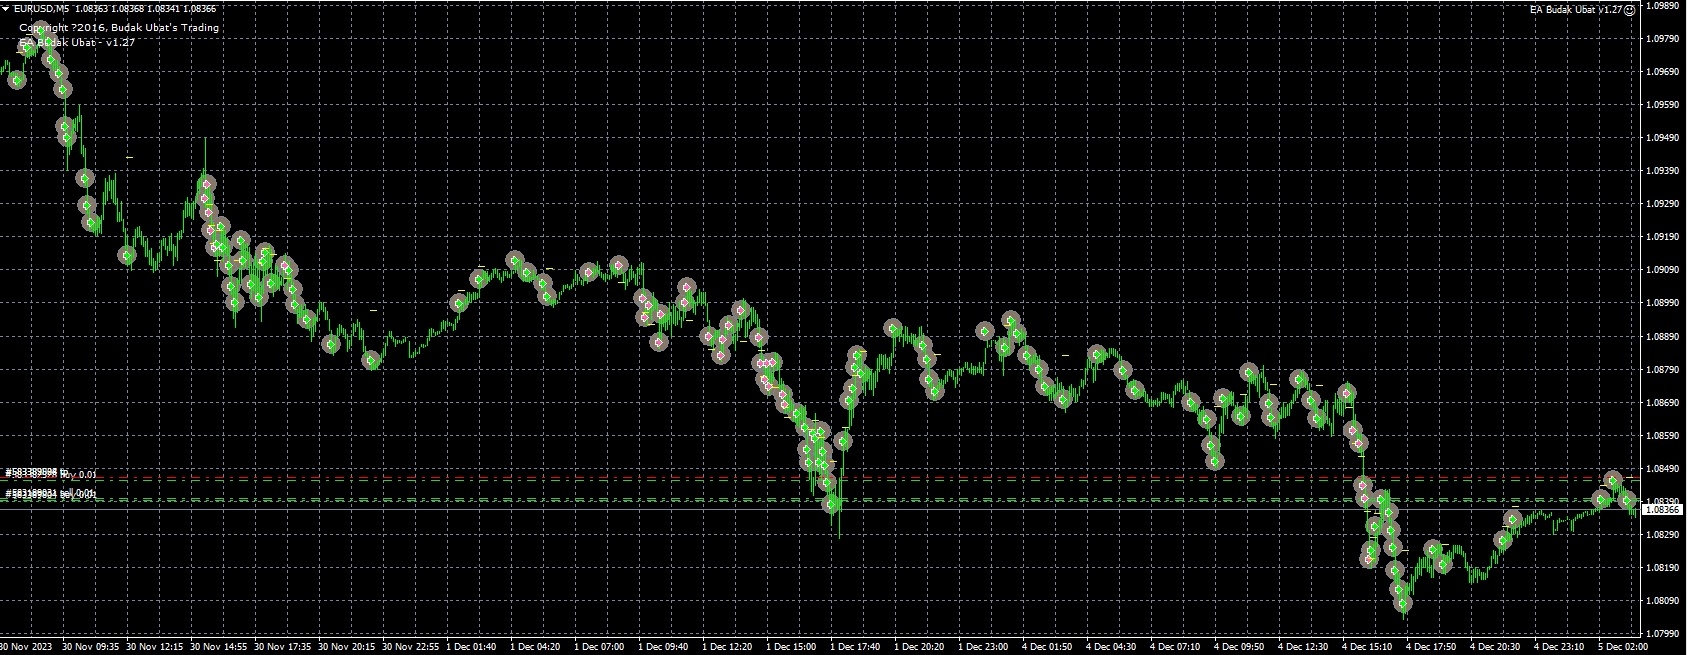
Task: Select the buy 0.01 order line label
Action: click(50, 473)
